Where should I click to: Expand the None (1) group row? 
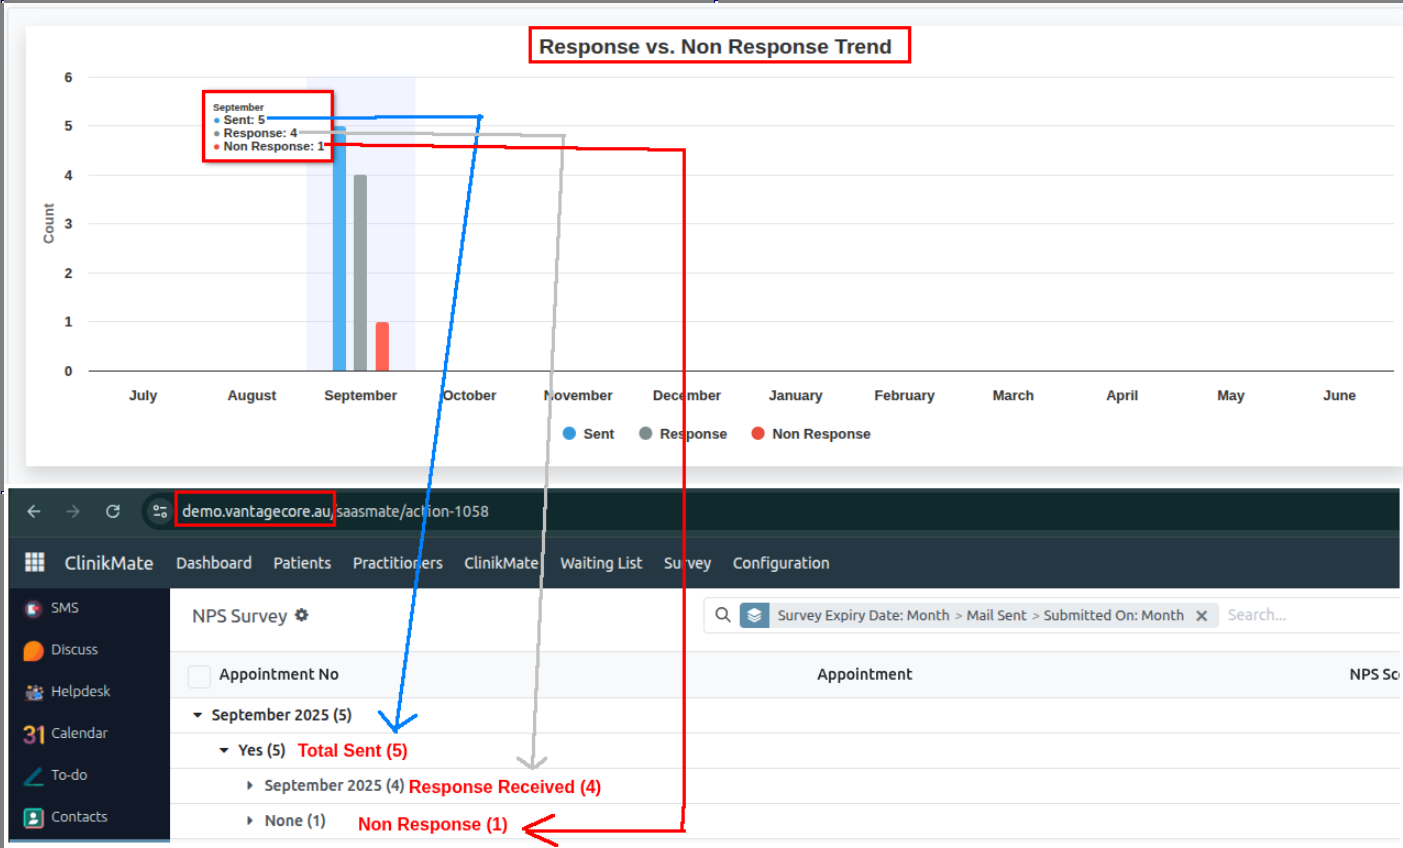point(250,821)
